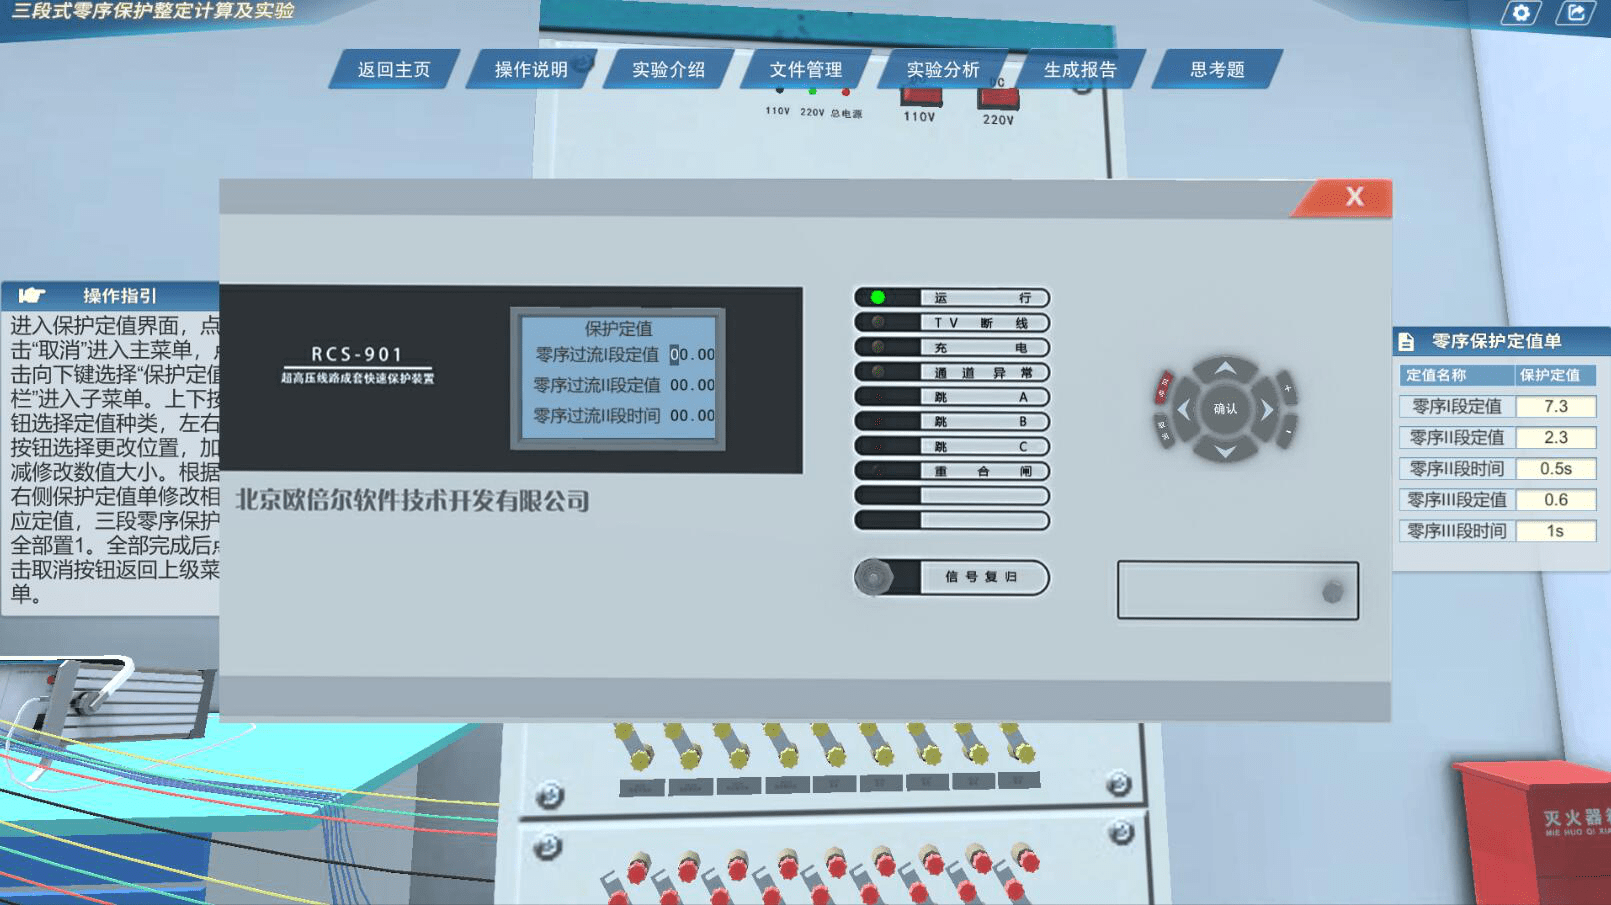Click the RCS-901 device label
Viewport: 1611px width, 905px height.
357,354
